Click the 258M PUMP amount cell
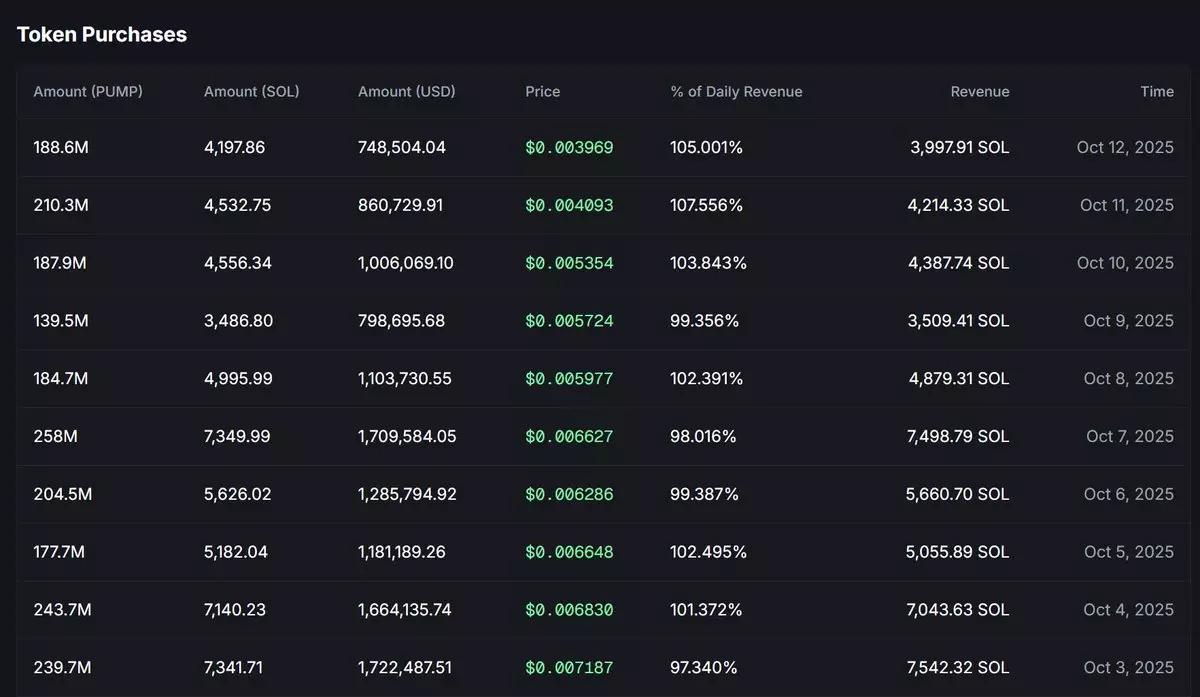Image resolution: width=1200 pixels, height=697 pixels. pos(54,437)
